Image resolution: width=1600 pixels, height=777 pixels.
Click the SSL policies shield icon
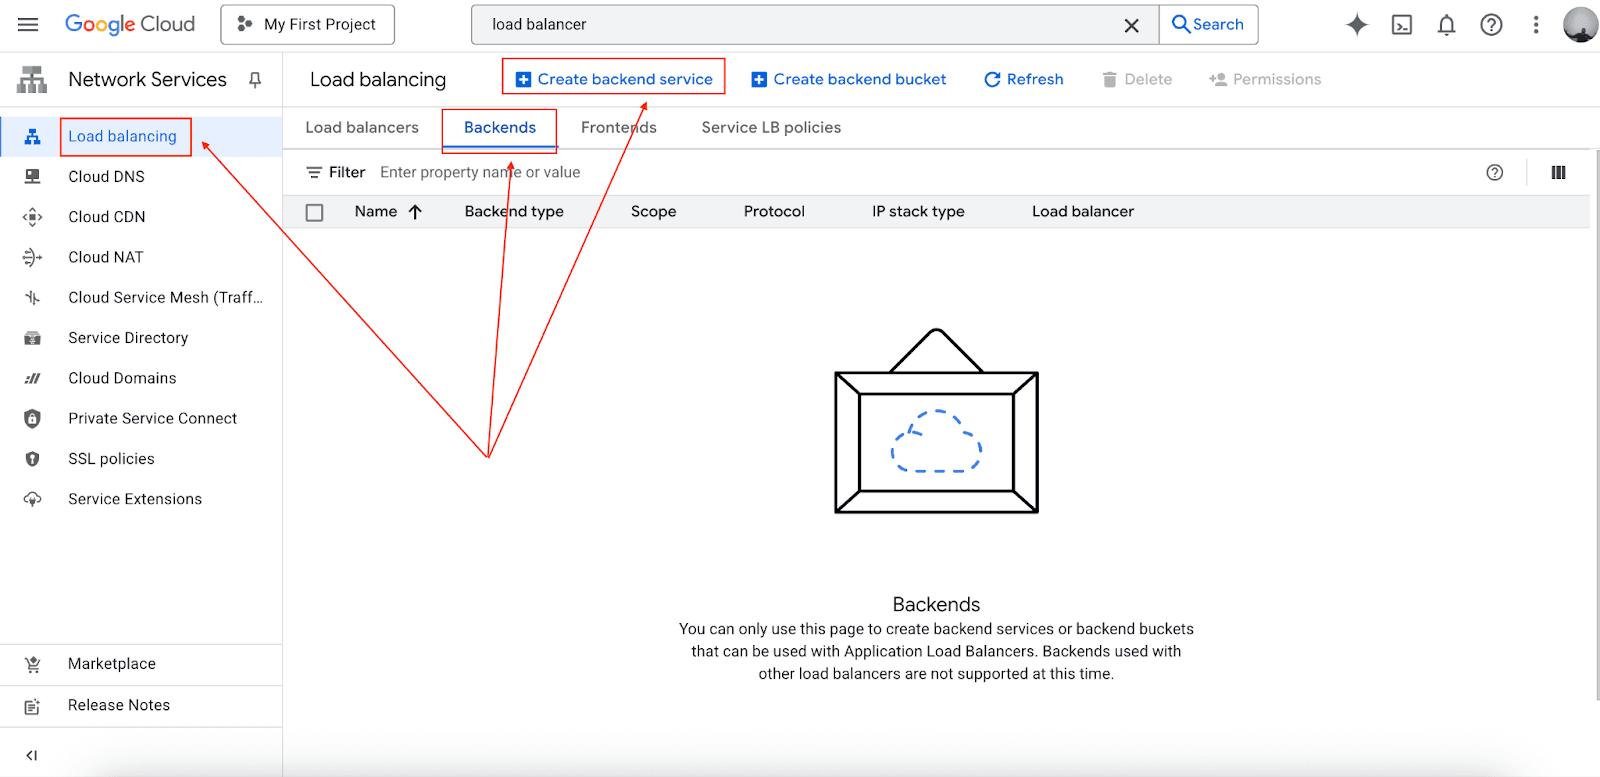(x=32, y=459)
